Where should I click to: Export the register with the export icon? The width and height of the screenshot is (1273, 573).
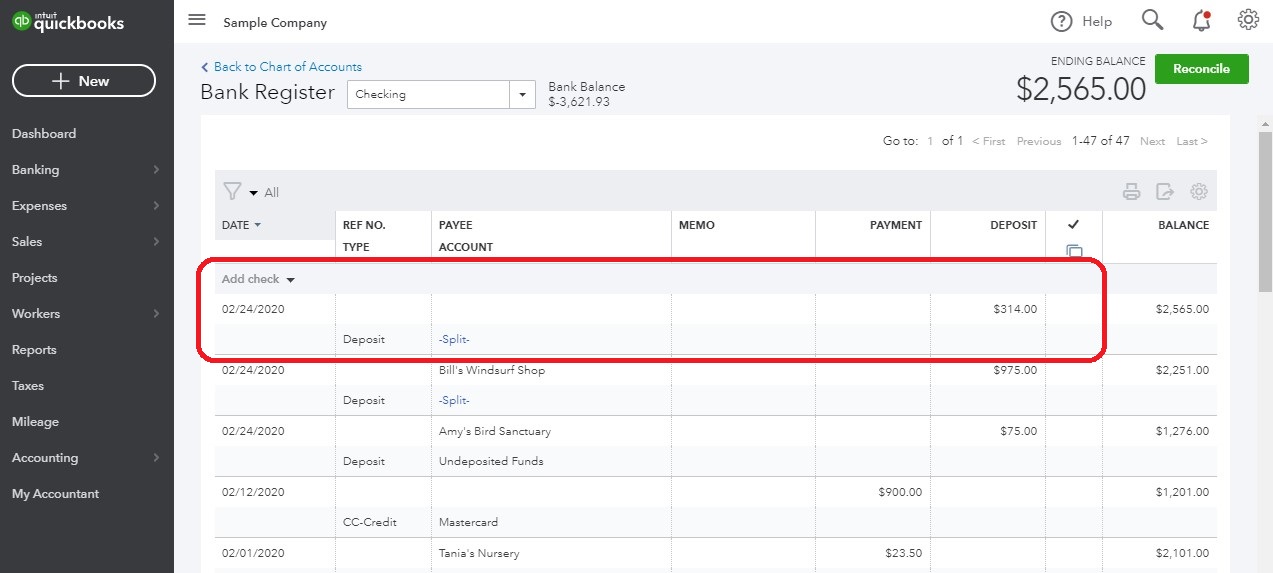(1165, 192)
